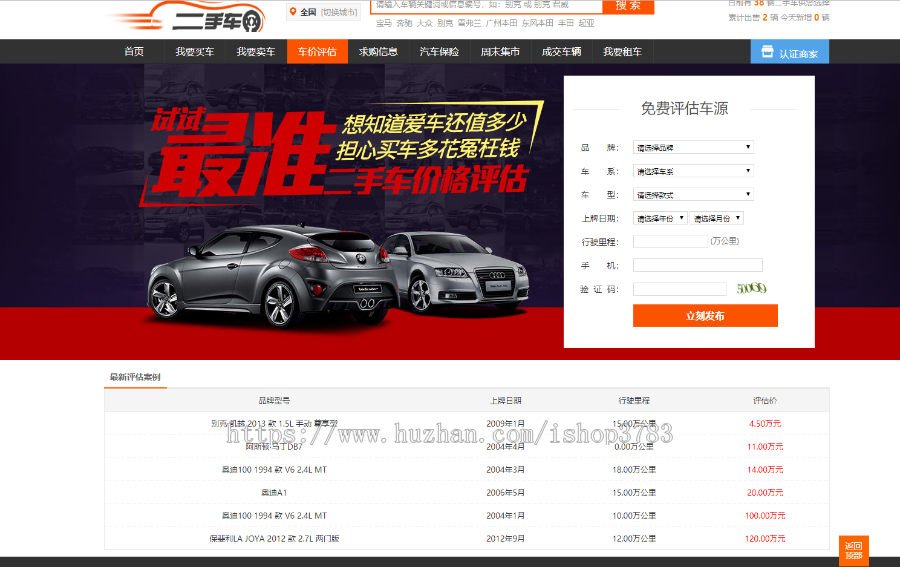Click the shop icon beside 认证商家
Screen dimensions: 900x567
click(x=767, y=52)
